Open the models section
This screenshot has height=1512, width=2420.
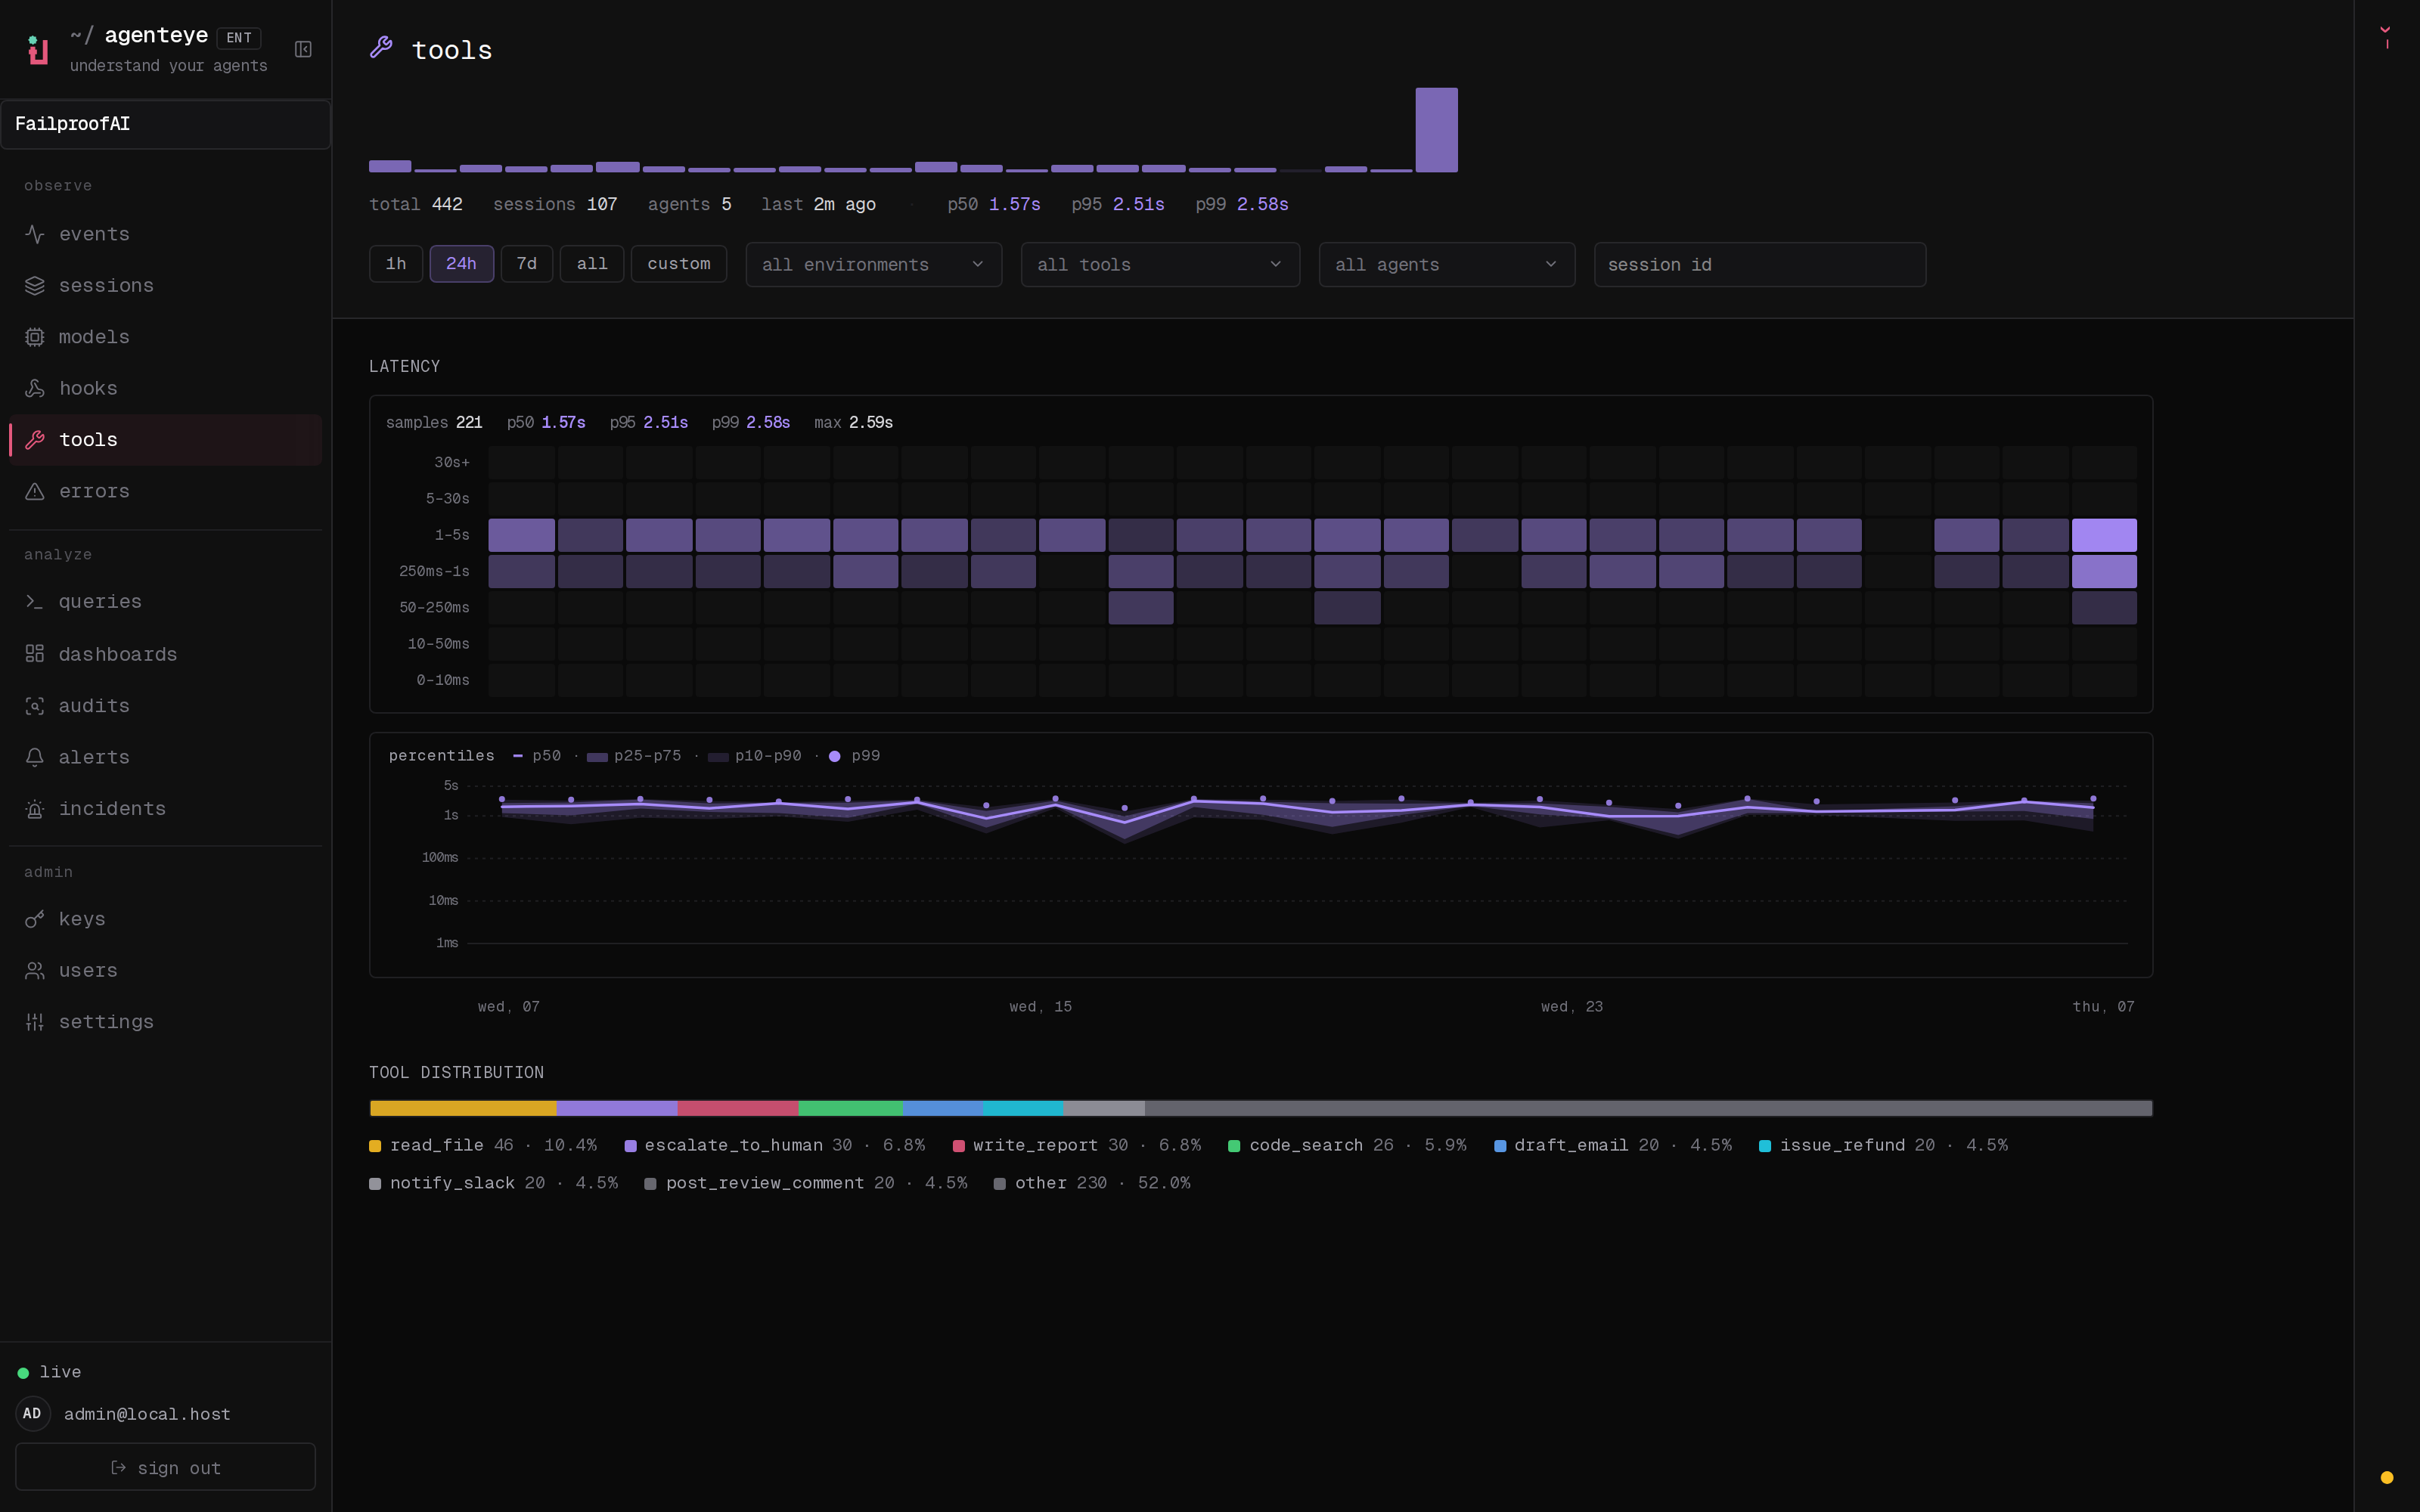pos(165,337)
